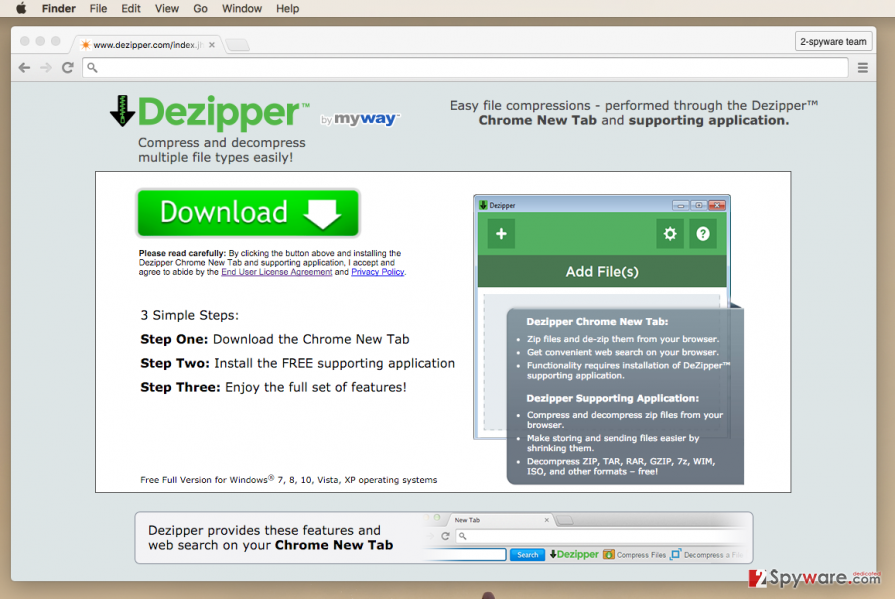Open the Apple menu
The height and width of the screenshot is (599, 895).
coord(21,8)
